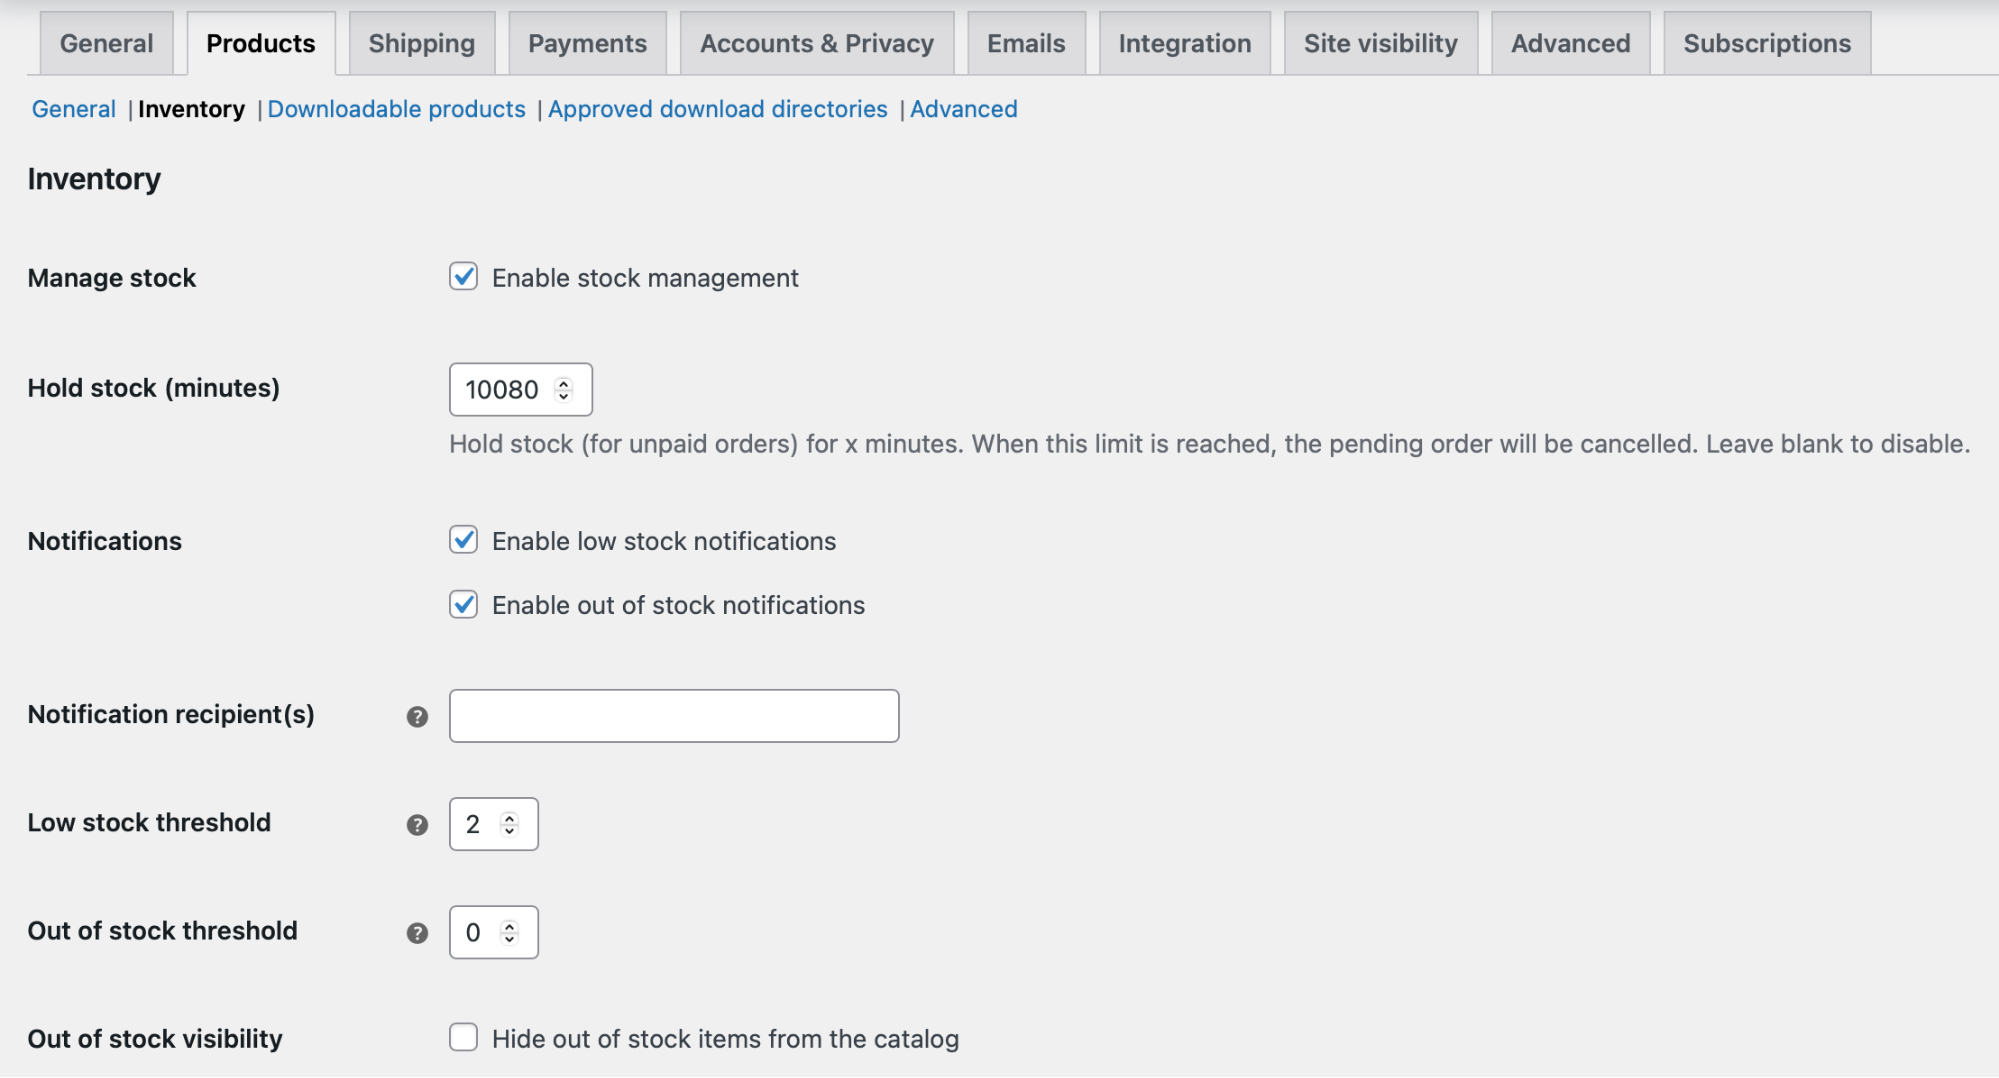Select the Inventory sub-section
1999x1078 pixels.
191,109
